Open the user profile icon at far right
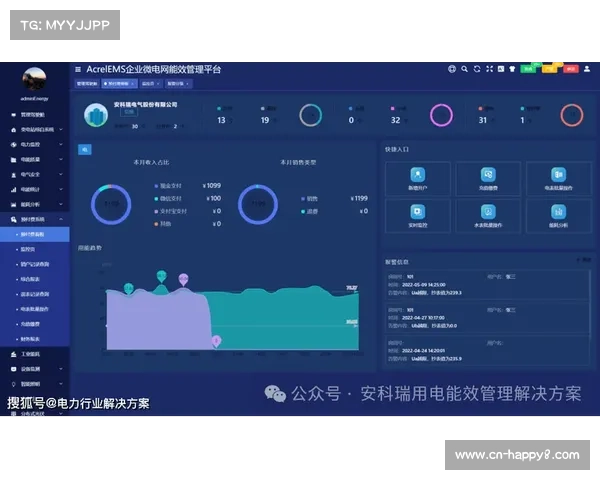This screenshot has width=600, height=480. (587, 69)
